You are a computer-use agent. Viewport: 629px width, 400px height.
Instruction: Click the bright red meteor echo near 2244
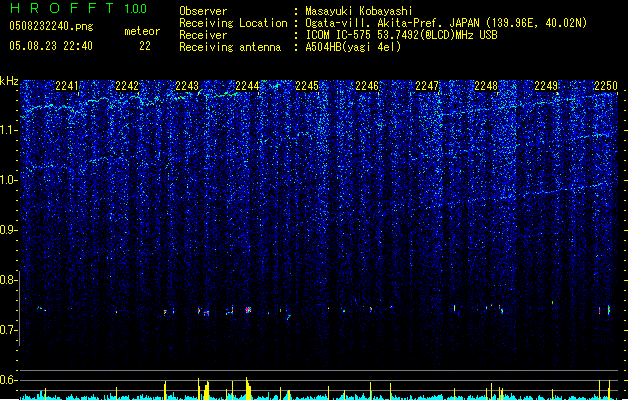coord(248,309)
